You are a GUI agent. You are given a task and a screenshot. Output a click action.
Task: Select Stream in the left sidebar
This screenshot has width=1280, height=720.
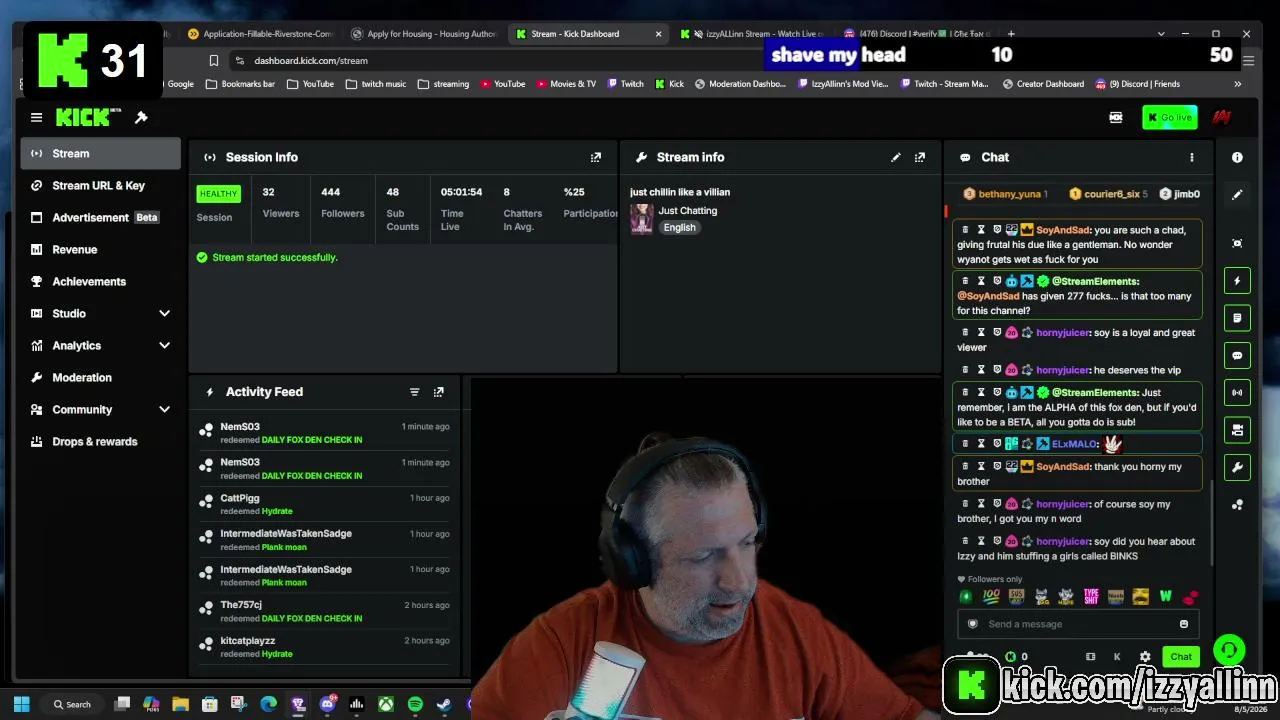(100, 153)
